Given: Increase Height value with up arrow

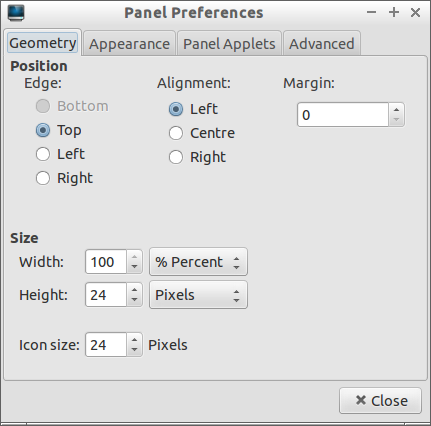Looking at the screenshot, I should [134, 290].
